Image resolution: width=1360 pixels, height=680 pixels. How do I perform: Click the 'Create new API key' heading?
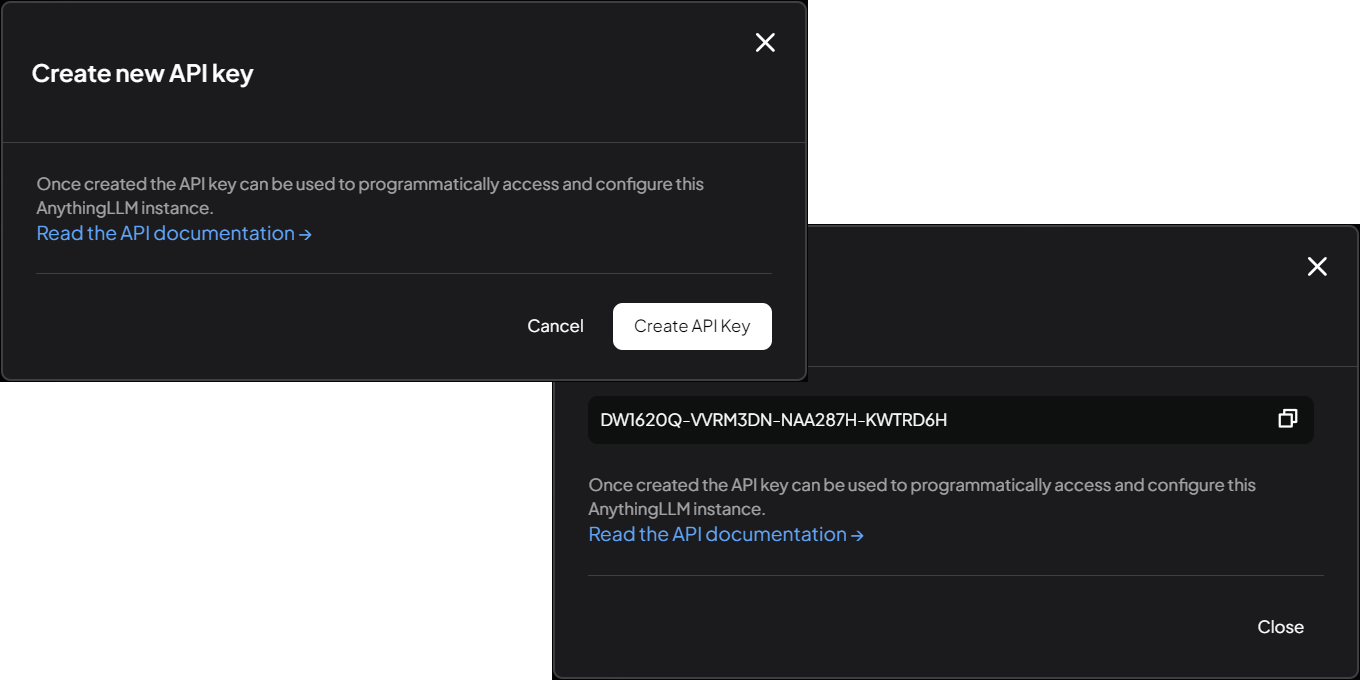pos(142,73)
